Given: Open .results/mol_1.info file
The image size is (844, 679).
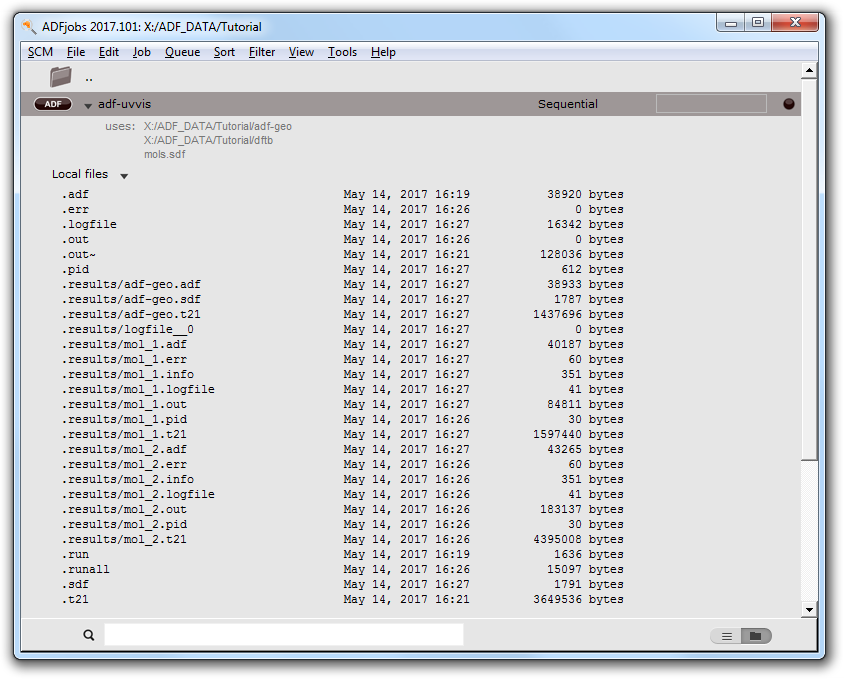Looking at the screenshot, I should 128,375.
